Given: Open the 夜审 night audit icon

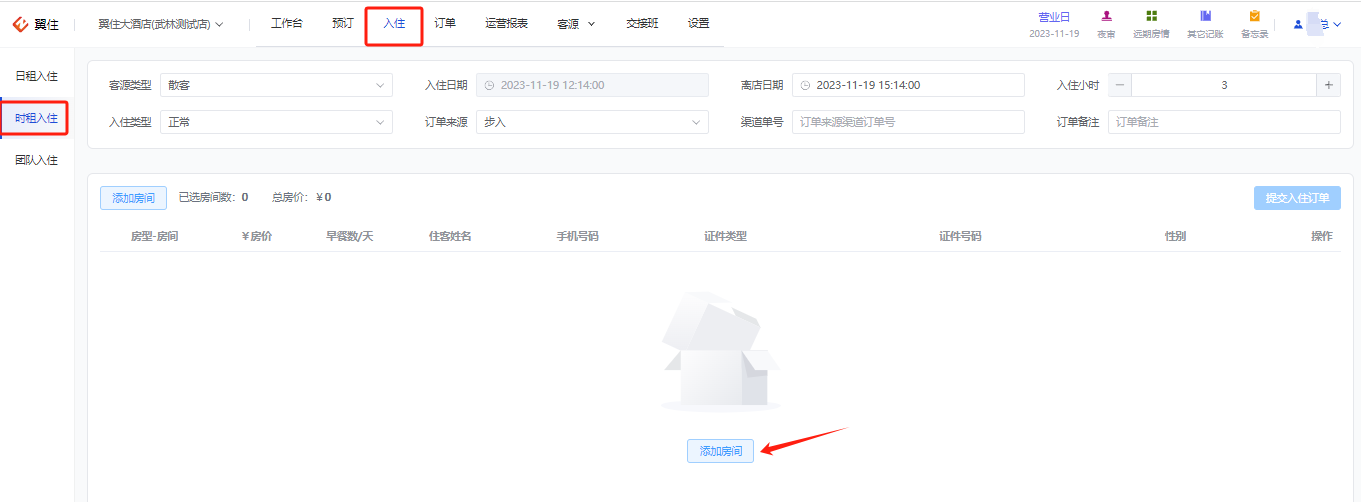Looking at the screenshot, I should coord(1106,17).
